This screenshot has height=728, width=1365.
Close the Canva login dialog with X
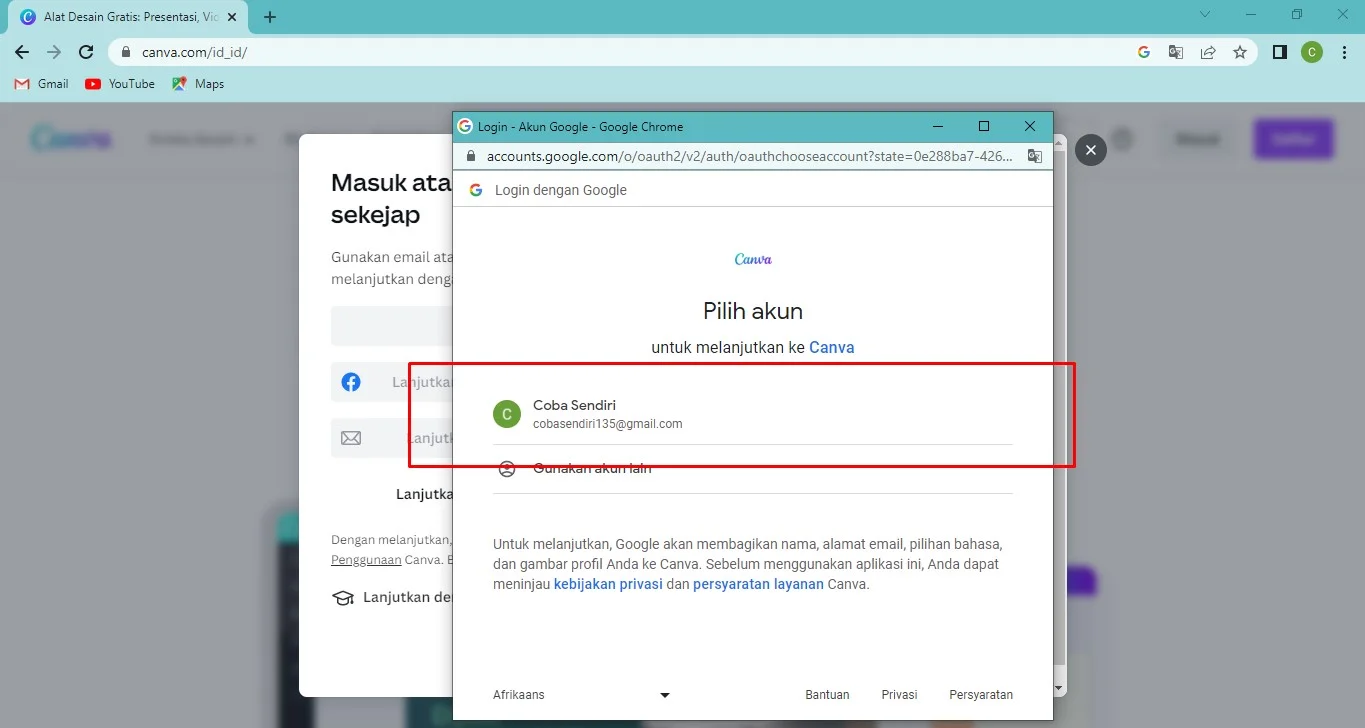(1091, 150)
